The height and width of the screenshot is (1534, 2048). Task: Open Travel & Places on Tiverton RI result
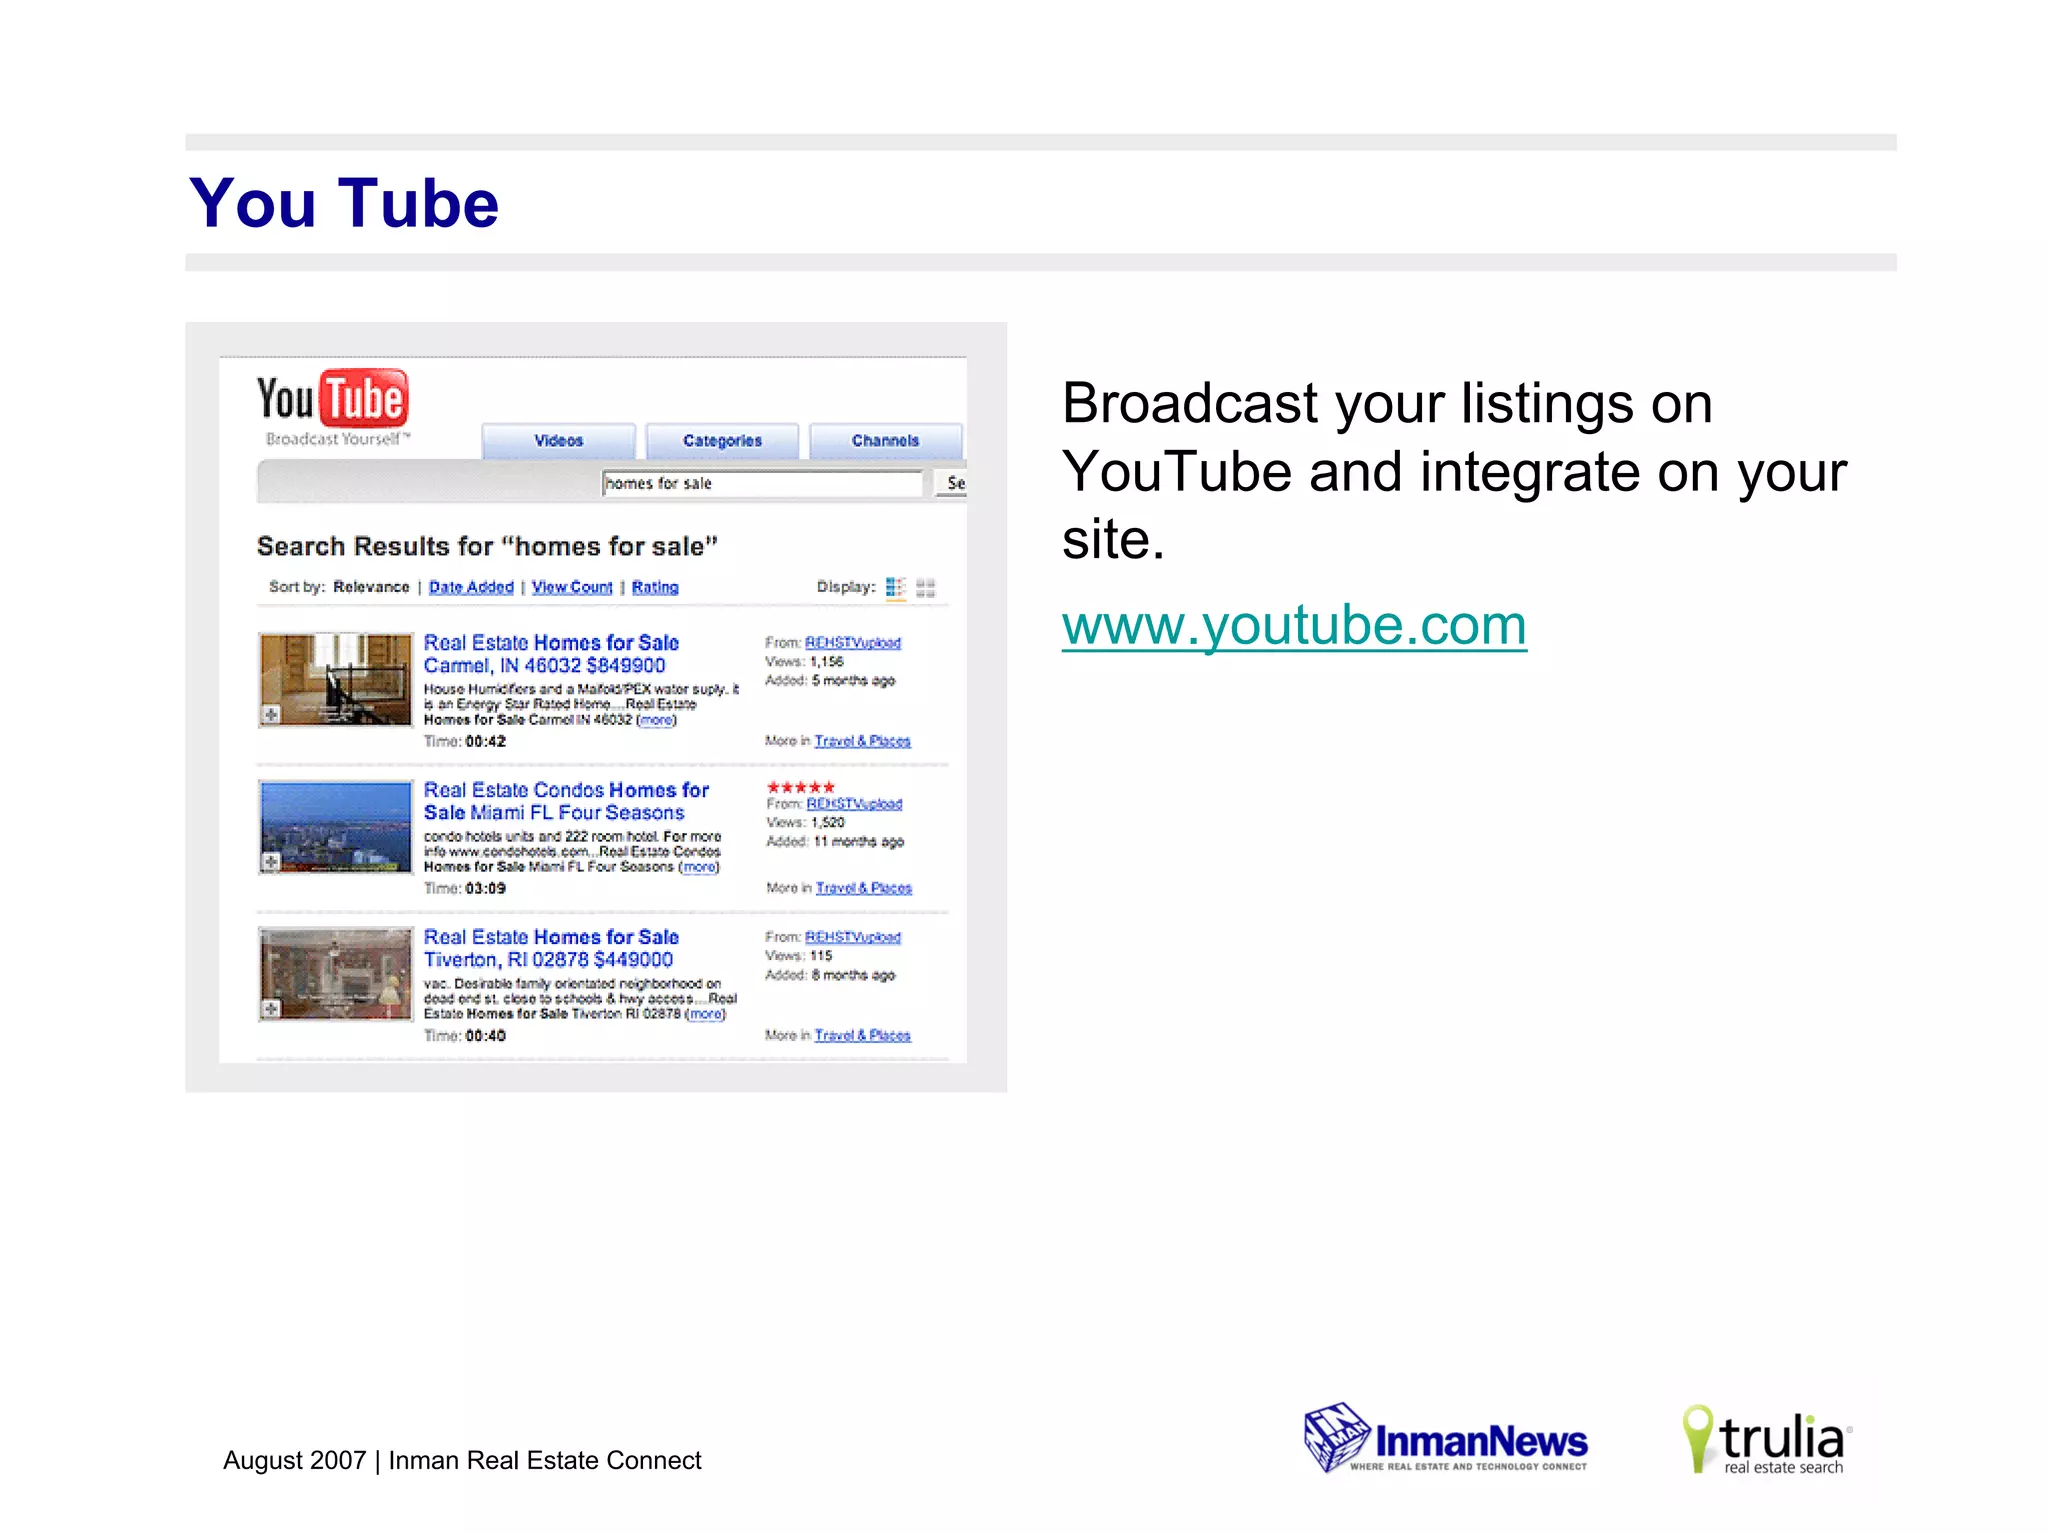862,1035
